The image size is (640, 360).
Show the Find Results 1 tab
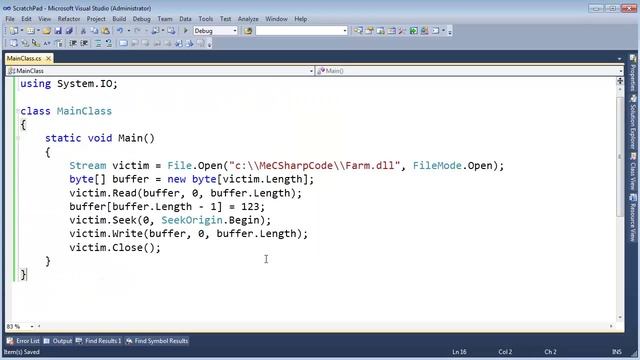tap(99, 341)
